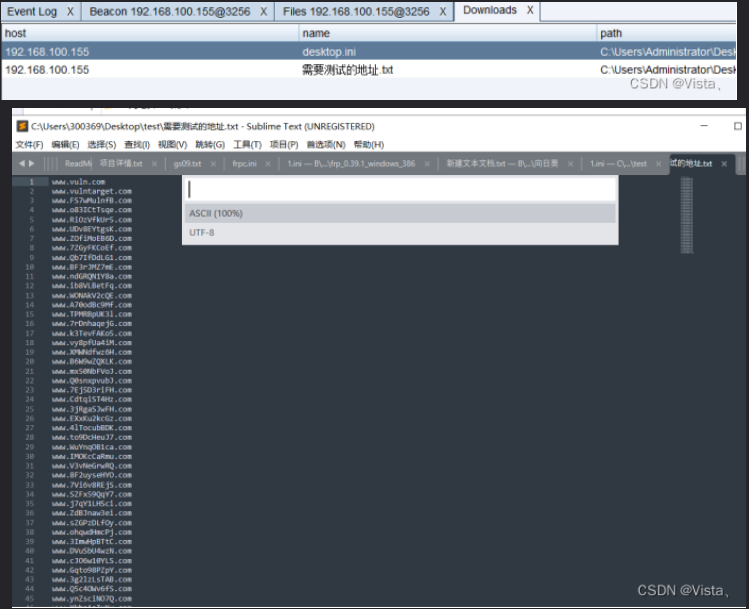749x609 pixels.
Task: Maximize the Sublime Text window
Action: [738, 126]
